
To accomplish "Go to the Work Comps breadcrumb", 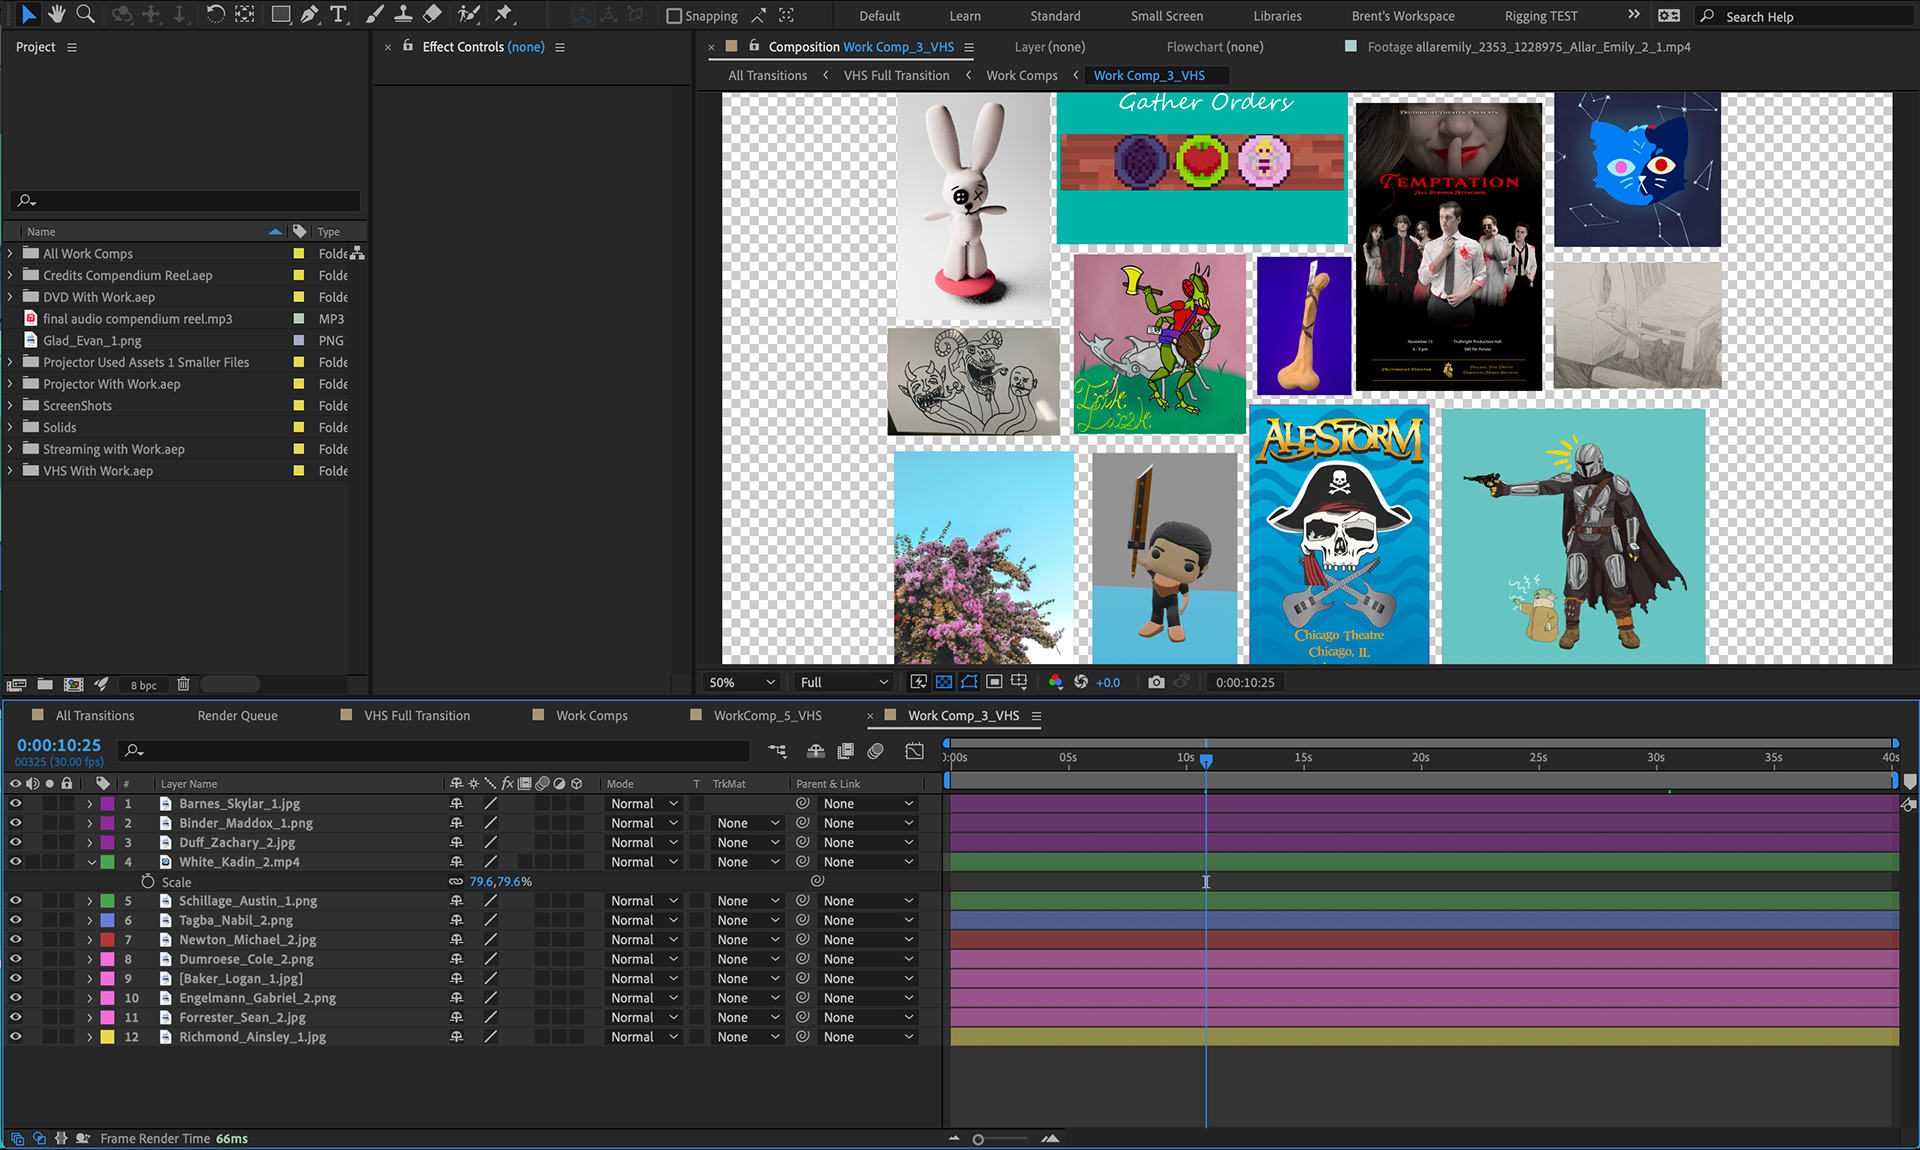I will point(1022,76).
